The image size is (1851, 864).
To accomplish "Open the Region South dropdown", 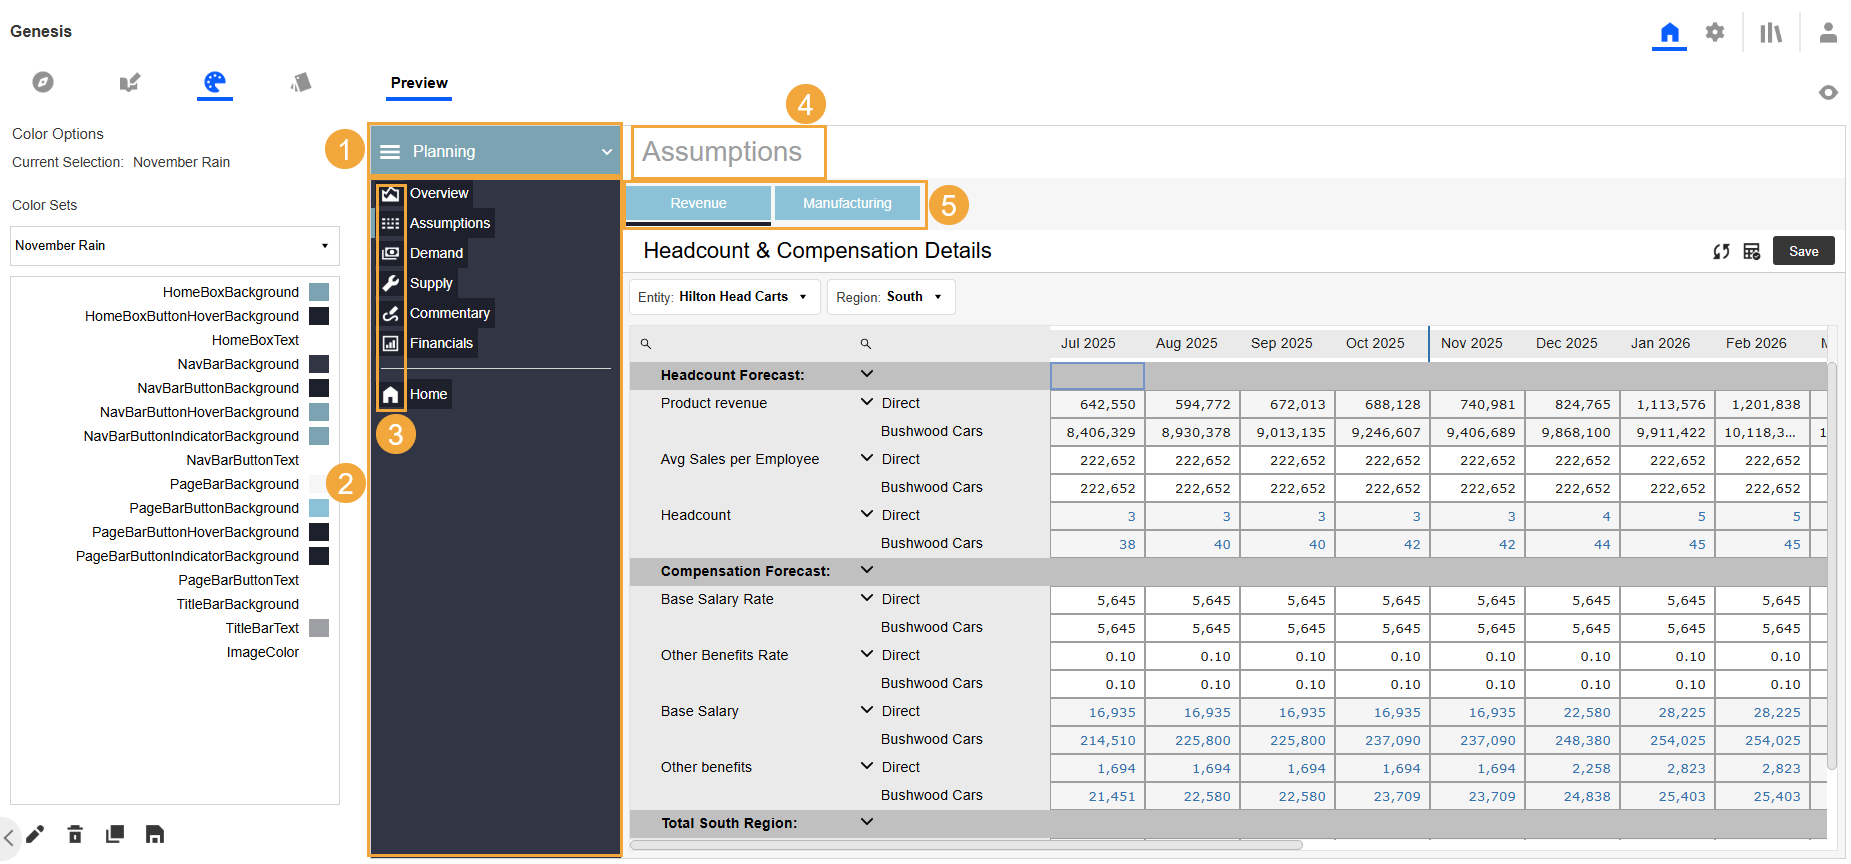I will coord(891,297).
